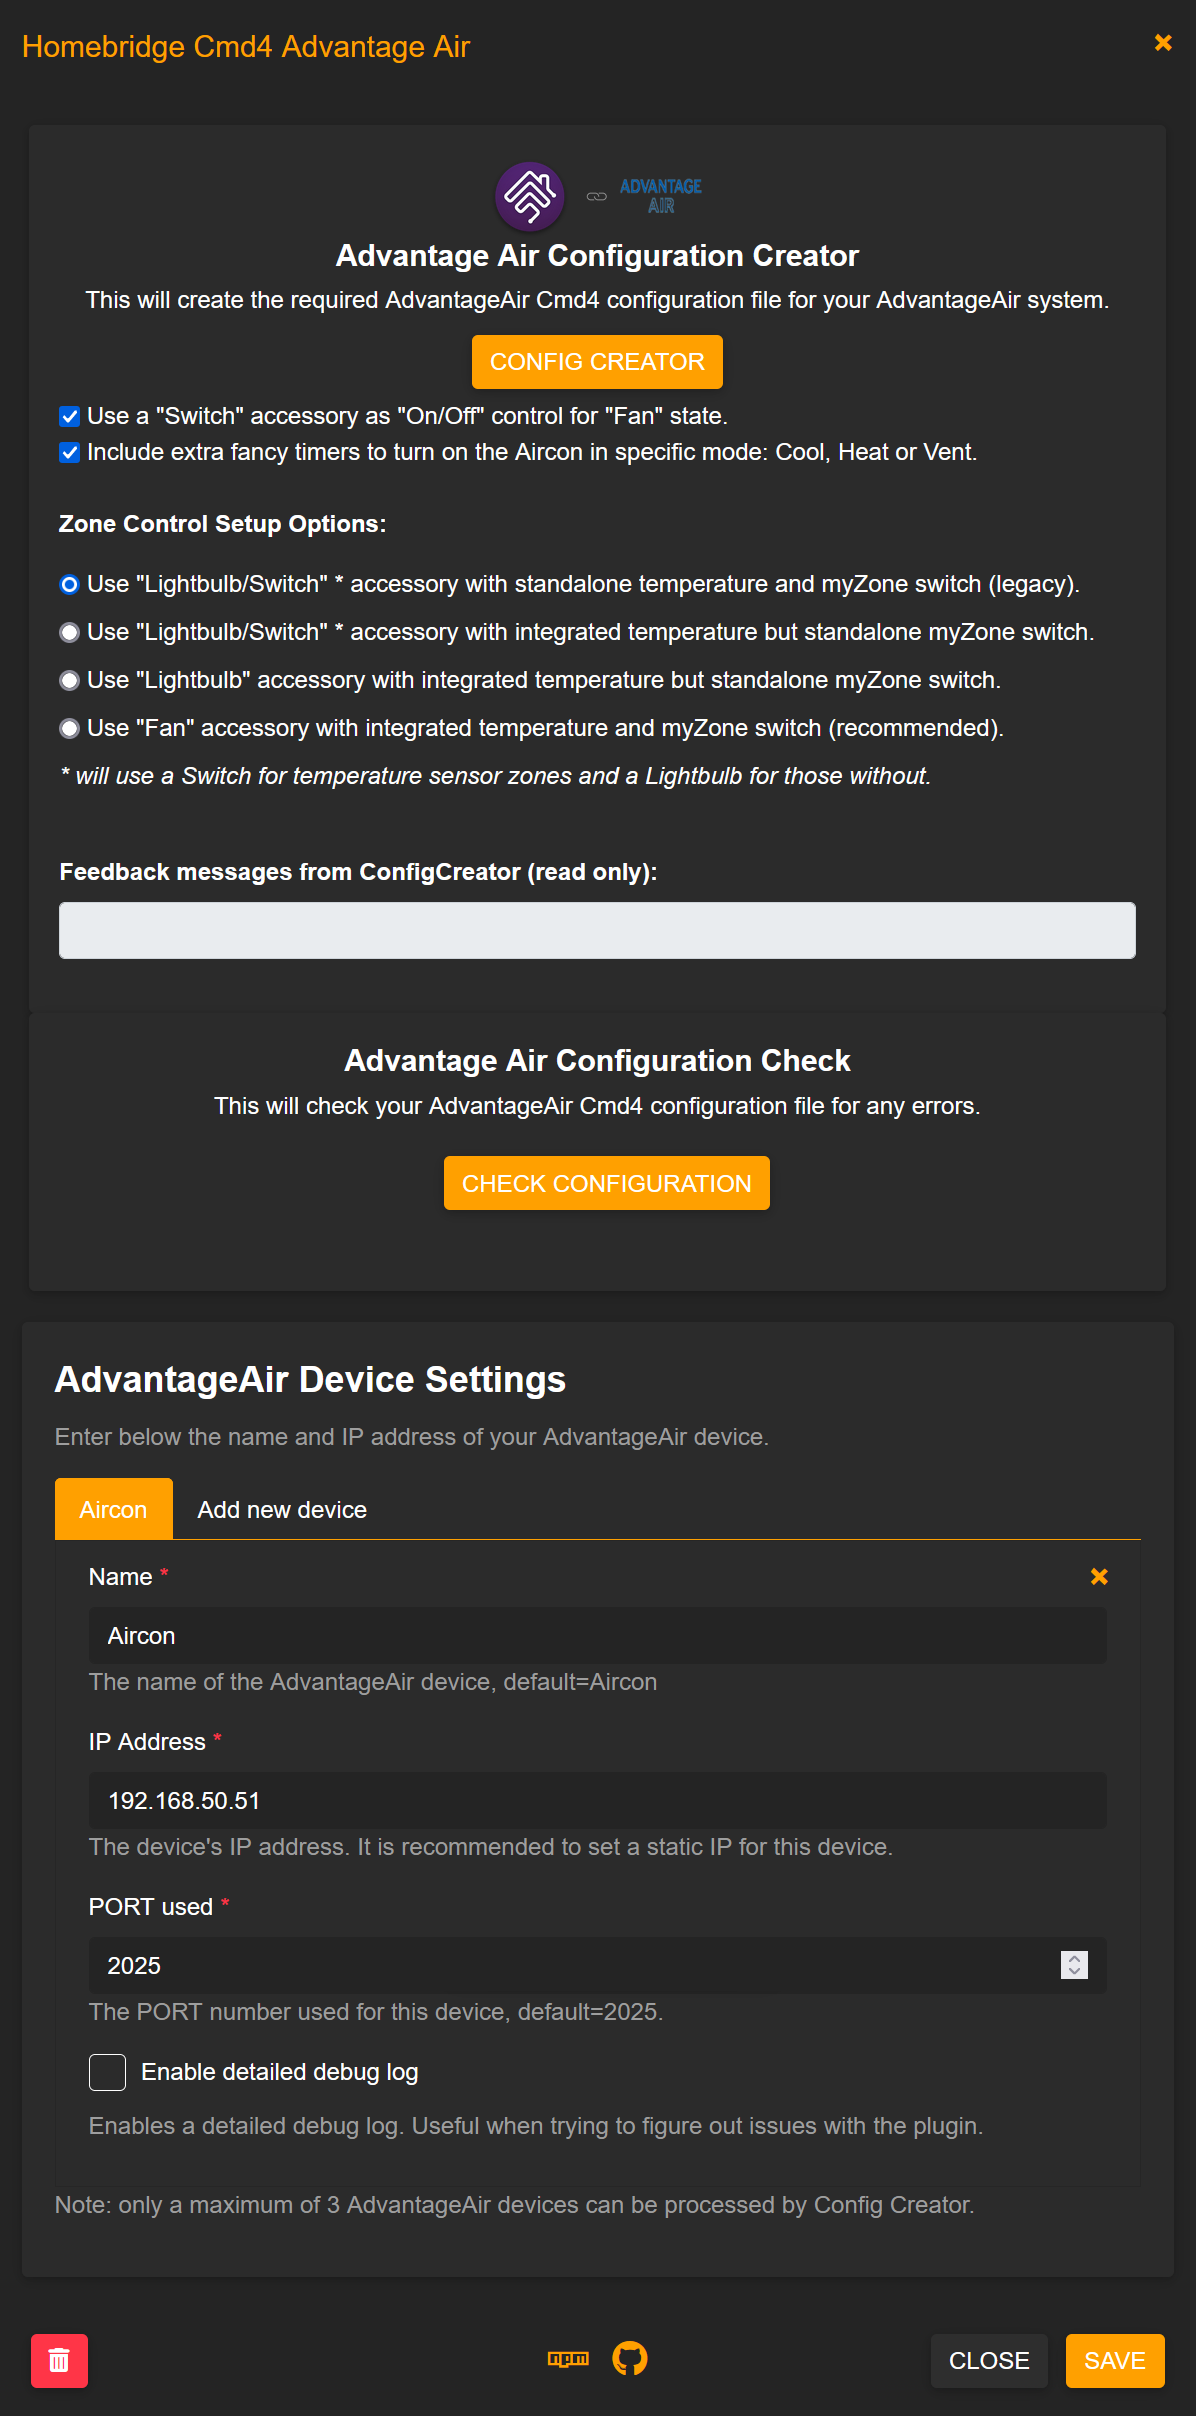Click the PORT used field 2025
The height and width of the screenshot is (2416, 1196).
pos(597,1966)
